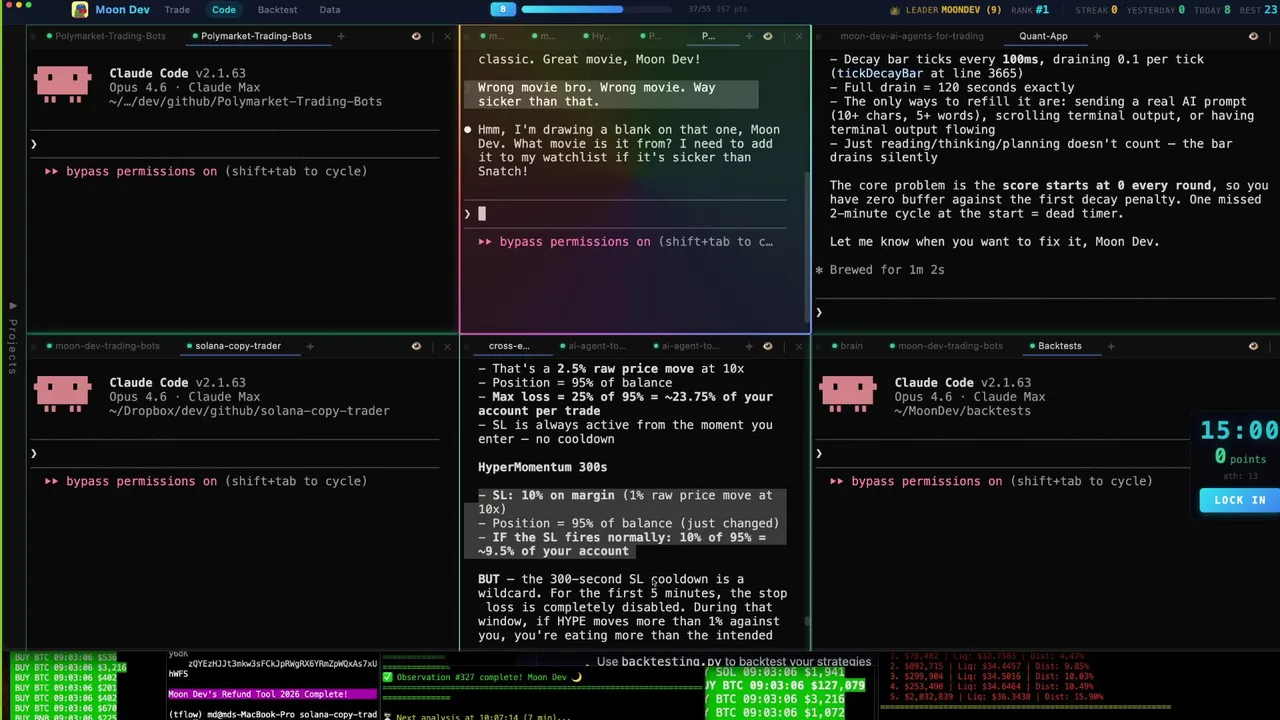1280x720 pixels.
Task: Open the Trade menu tab
Action: click(177, 10)
